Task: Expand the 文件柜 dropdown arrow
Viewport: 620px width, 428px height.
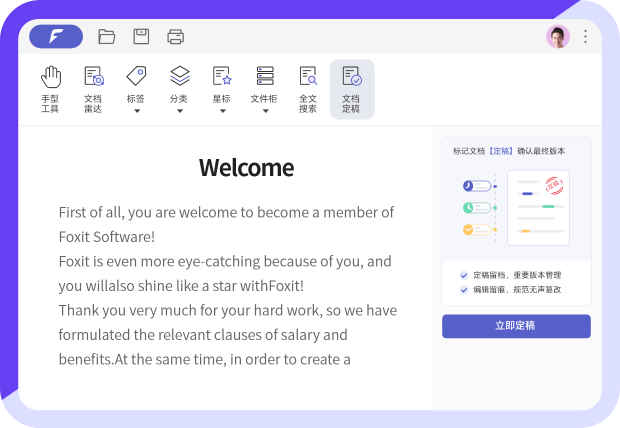Action: click(x=266, y=111)
